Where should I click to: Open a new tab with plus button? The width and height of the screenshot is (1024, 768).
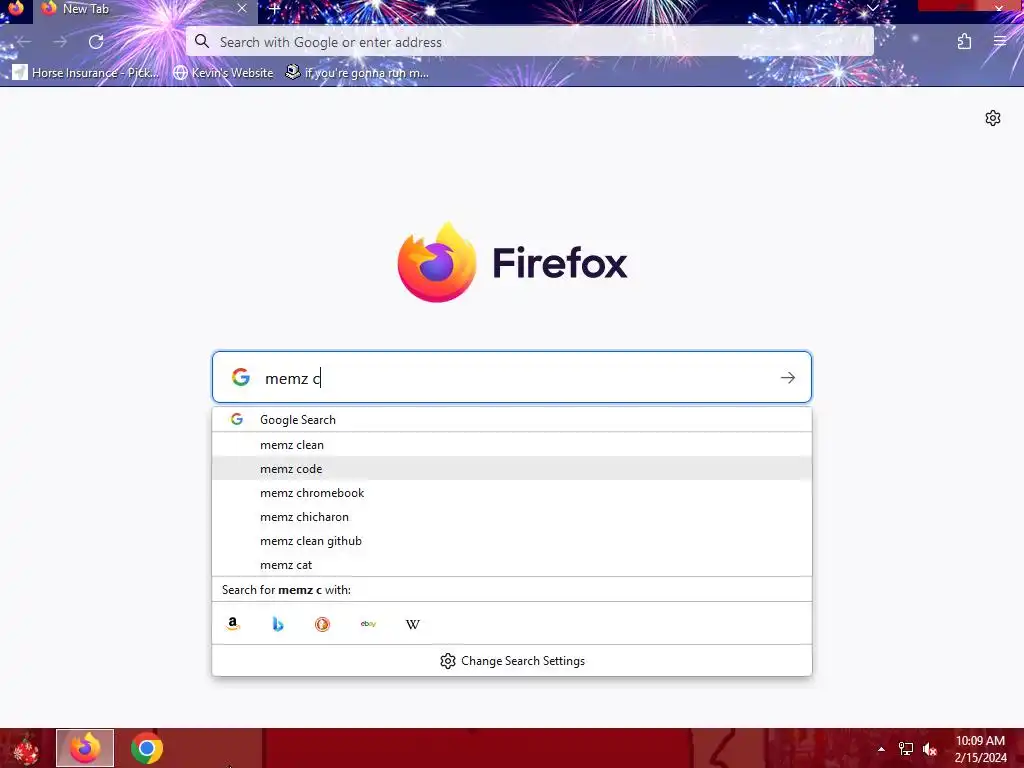pyautogui.click(x=275, y=9)
